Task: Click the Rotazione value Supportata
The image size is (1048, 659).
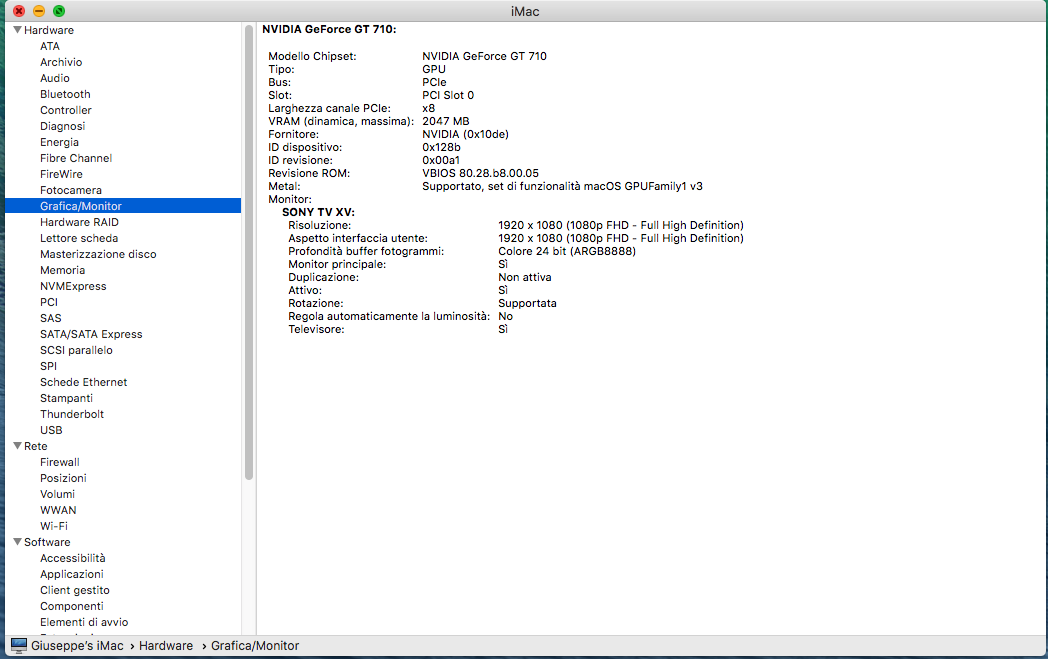Action: click(527, 303)
